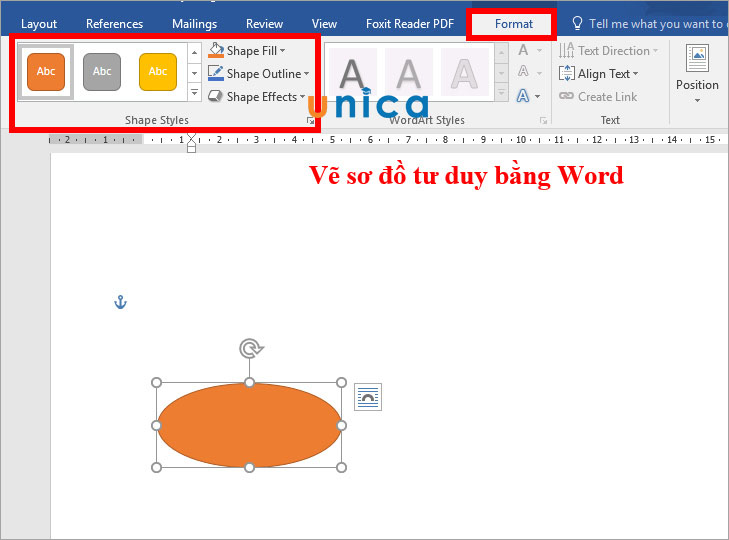Viewport: 729px width, 540px height.
Task: Open the Position tool in the ribbon
Action: click(697, 73)
